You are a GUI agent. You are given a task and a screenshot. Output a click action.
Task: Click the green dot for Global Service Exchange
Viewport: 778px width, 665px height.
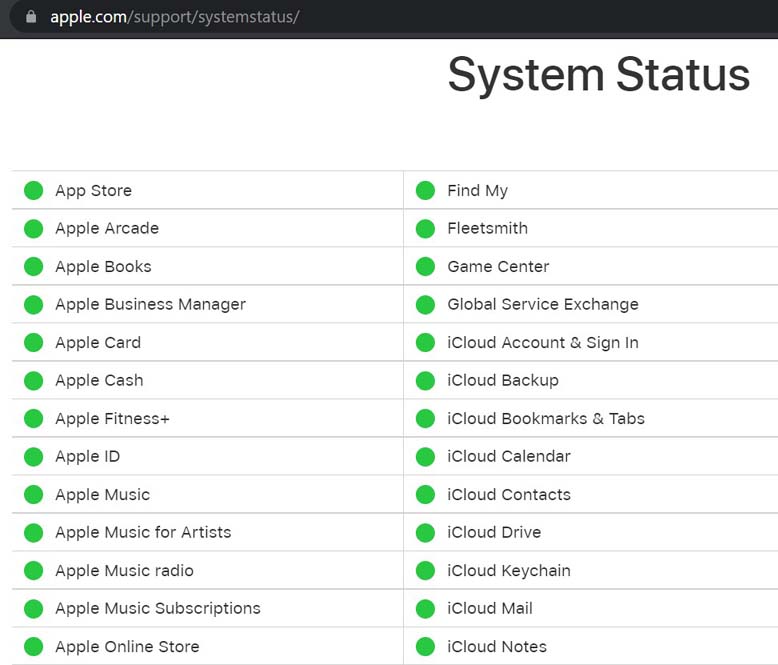pyautogui.click(x=425, y=305)
